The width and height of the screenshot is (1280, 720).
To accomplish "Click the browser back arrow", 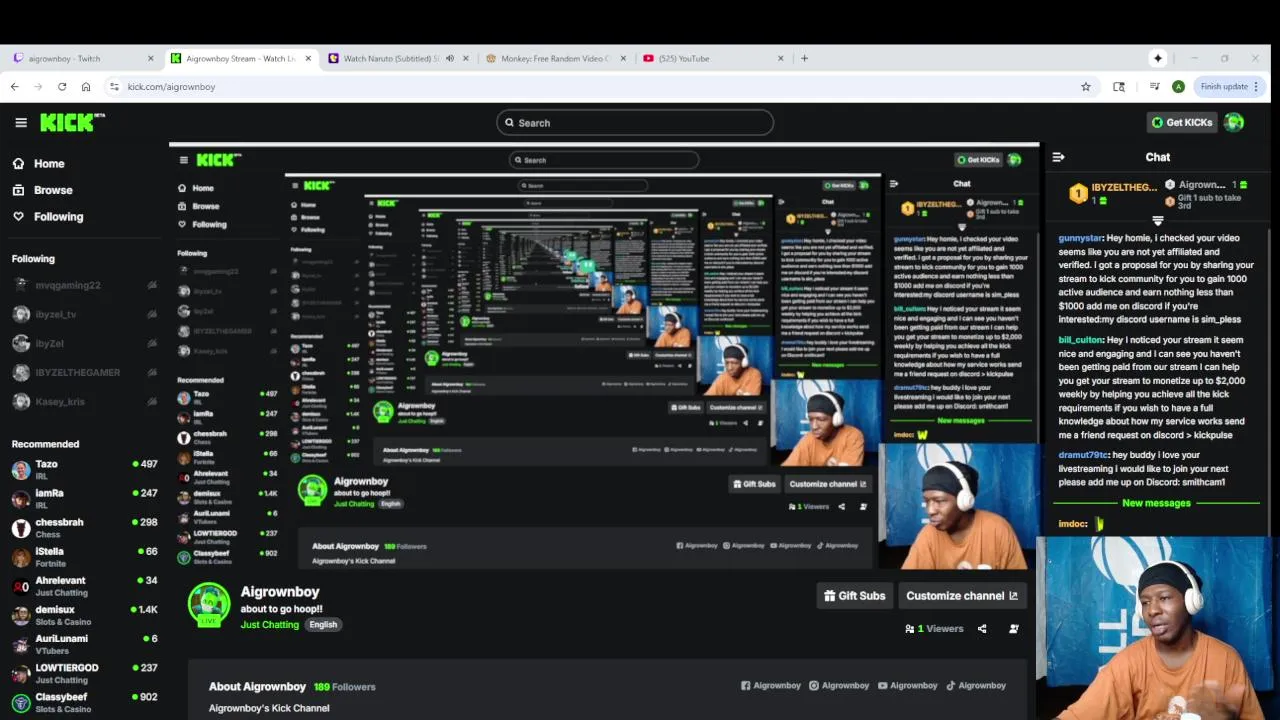I will (15, 87).
